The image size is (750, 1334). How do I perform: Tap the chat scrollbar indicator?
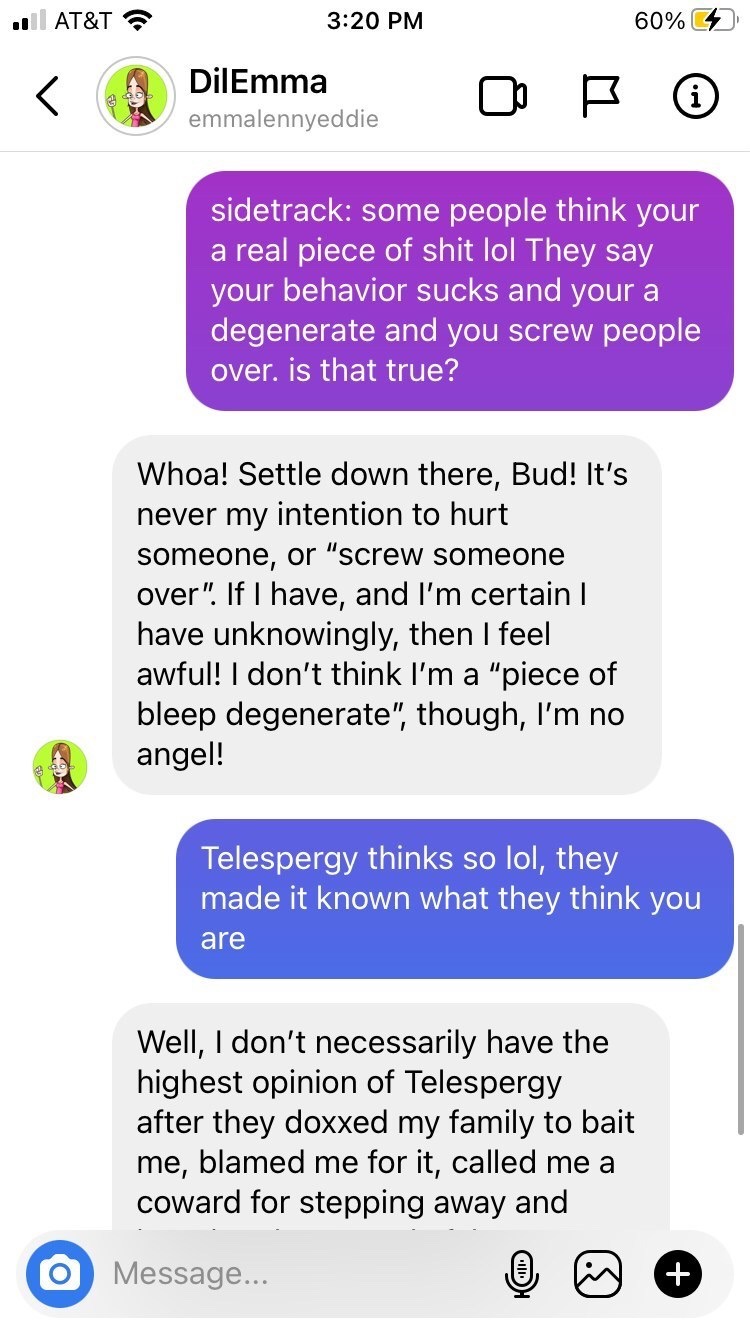pyautogui.click(x=740, y=1029)
